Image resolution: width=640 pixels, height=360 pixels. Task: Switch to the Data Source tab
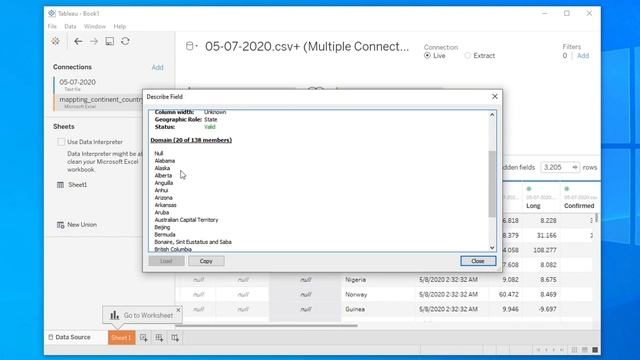click(69, 337)
